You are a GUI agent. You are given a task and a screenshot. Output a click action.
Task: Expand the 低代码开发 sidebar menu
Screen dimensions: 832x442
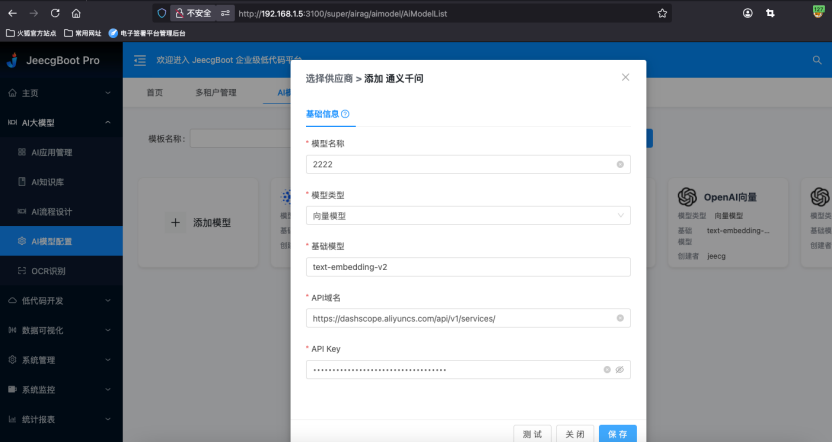pyautogui.click(x=60, y=300)
